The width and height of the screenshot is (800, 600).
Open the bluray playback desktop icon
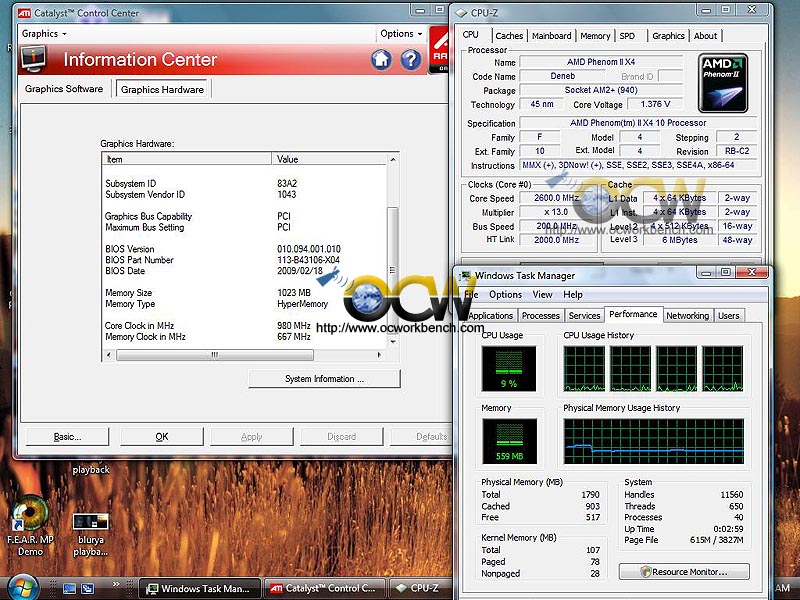coord(90,535)
